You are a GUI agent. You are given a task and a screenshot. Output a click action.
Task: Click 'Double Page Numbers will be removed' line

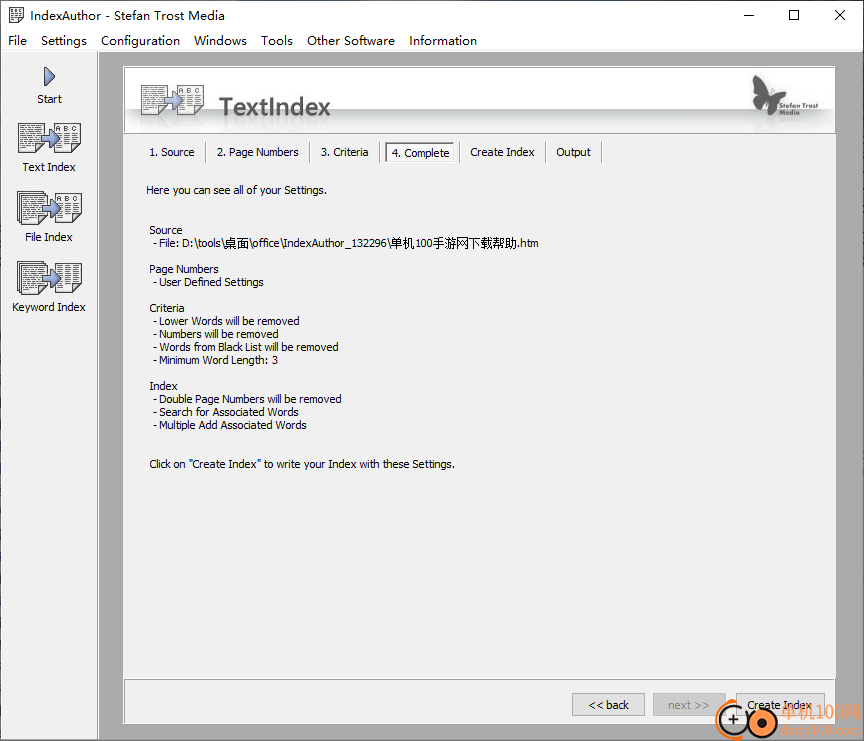pos(247,399)
